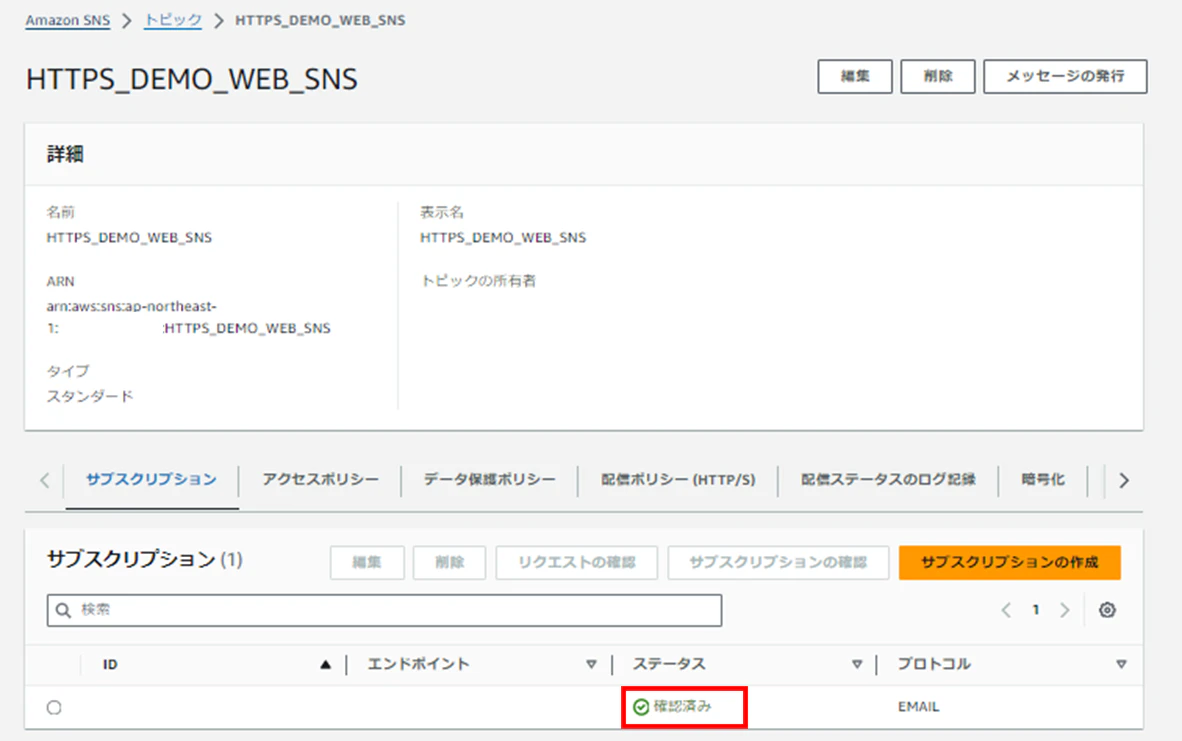The image size is (1182, 741).
Task: Click the 詳細 section heading
Action: pyautogui.click(x=66, y=155)
